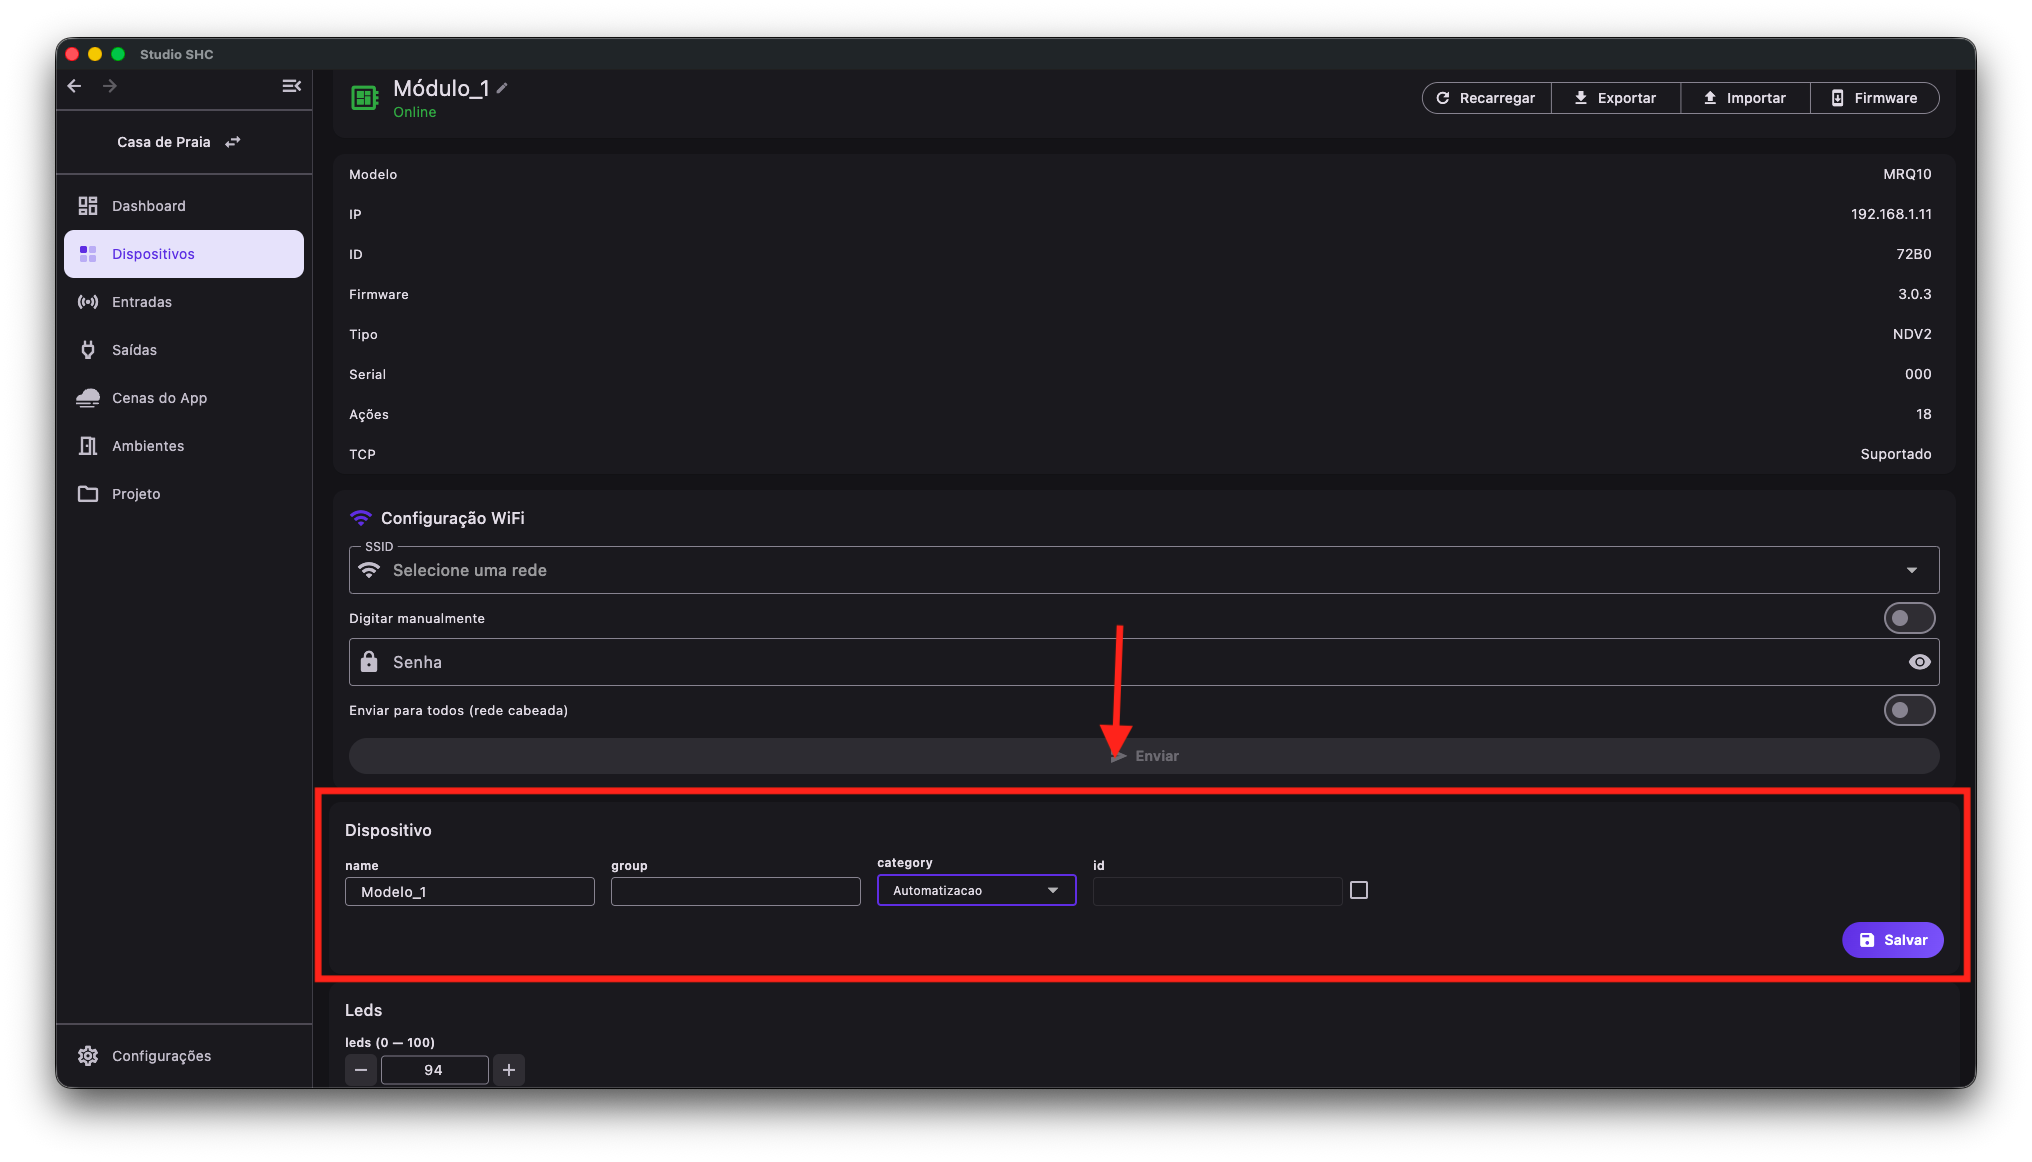2032x1162 pixels.
Task: Open Projeto section
Action: [x=184, y=494]
